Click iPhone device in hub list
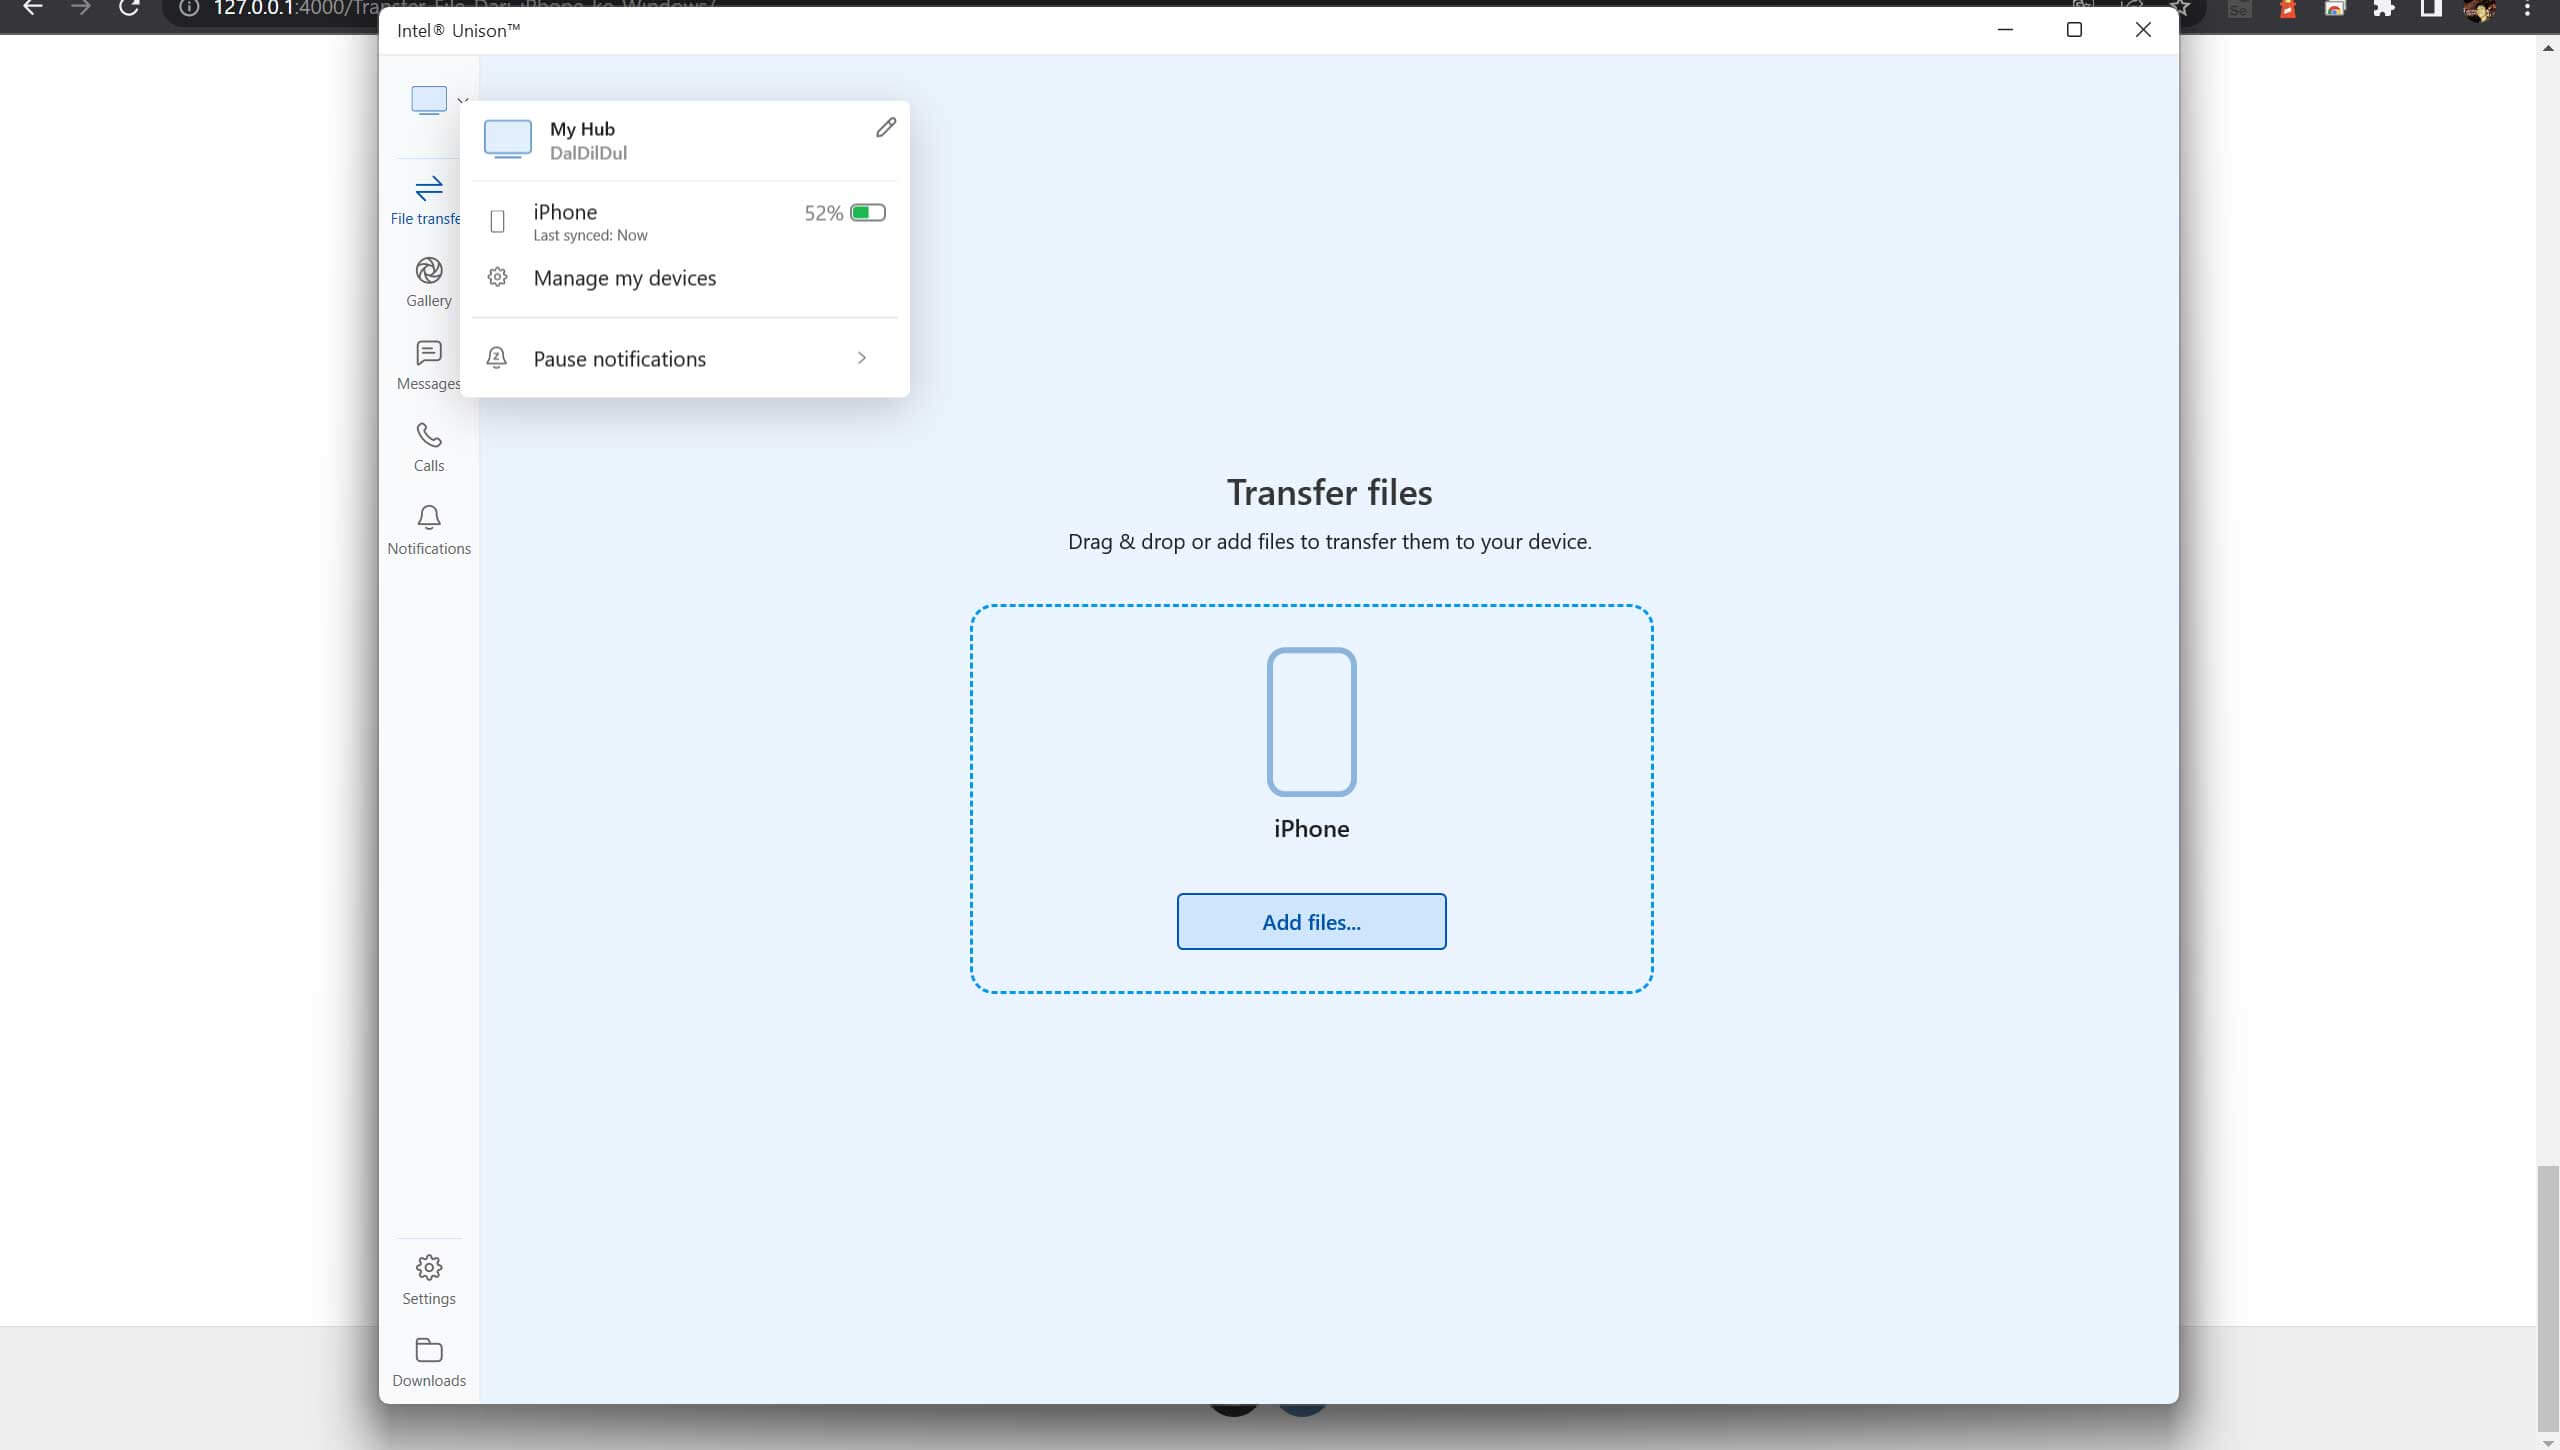2560x1450 pixels. point(684,218)
